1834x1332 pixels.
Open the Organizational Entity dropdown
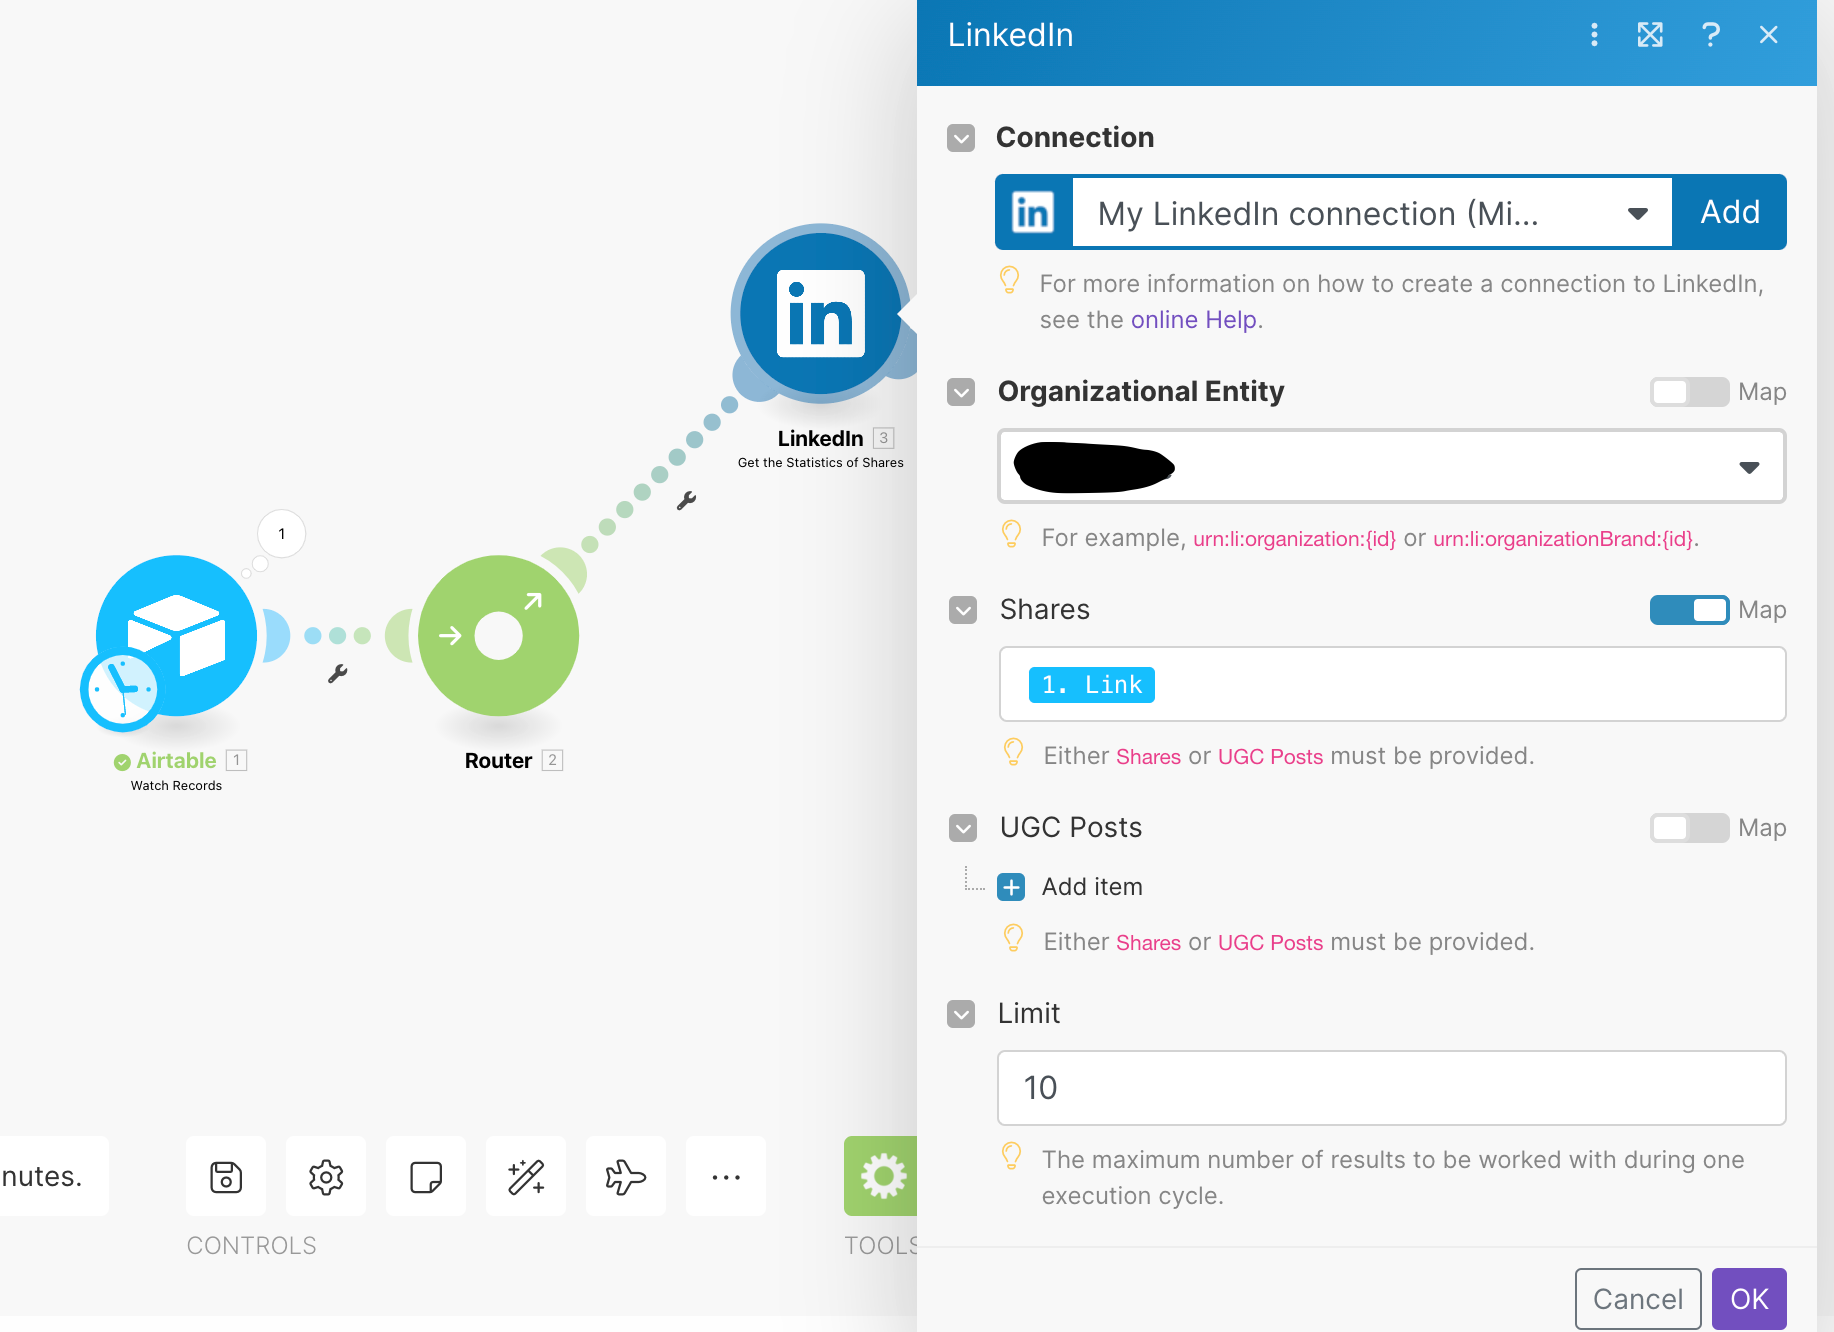click(x=1392, y=466)
